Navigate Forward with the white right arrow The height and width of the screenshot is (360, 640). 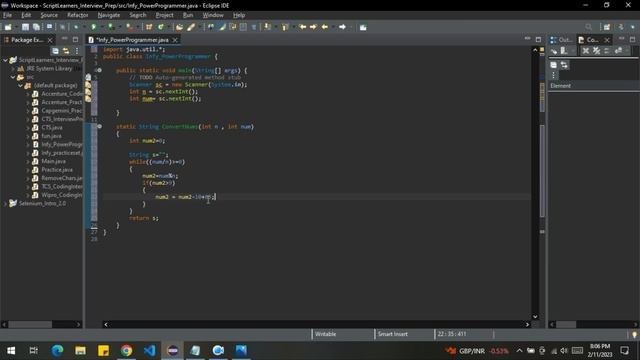342,27
